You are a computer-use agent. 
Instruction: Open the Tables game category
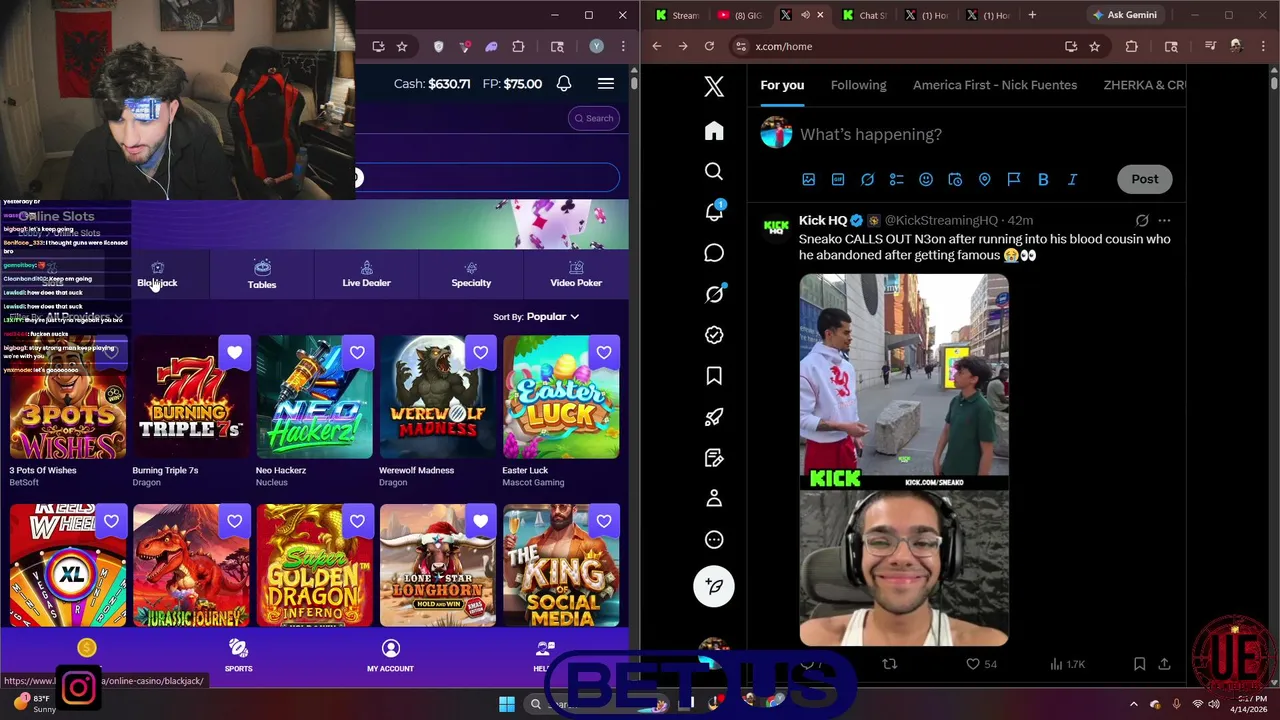pos(262,274)
